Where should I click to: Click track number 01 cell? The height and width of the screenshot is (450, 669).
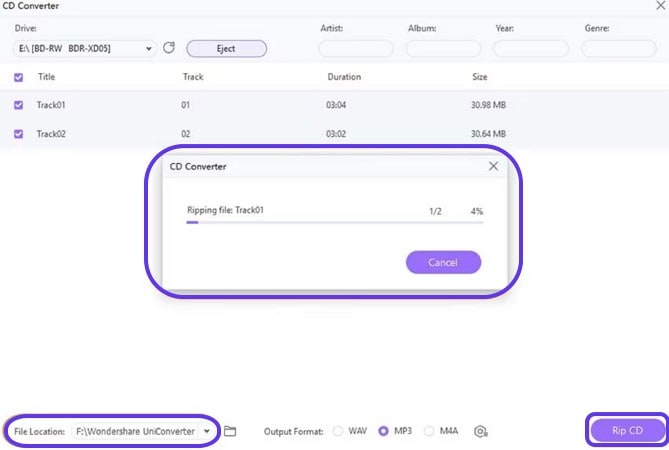(x=185, y=105)
